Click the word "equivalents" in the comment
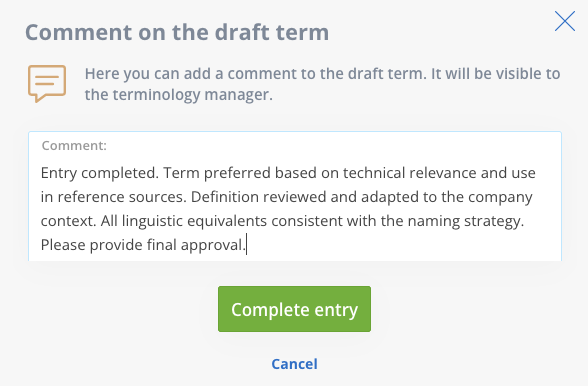 click(x=227, y=221)
